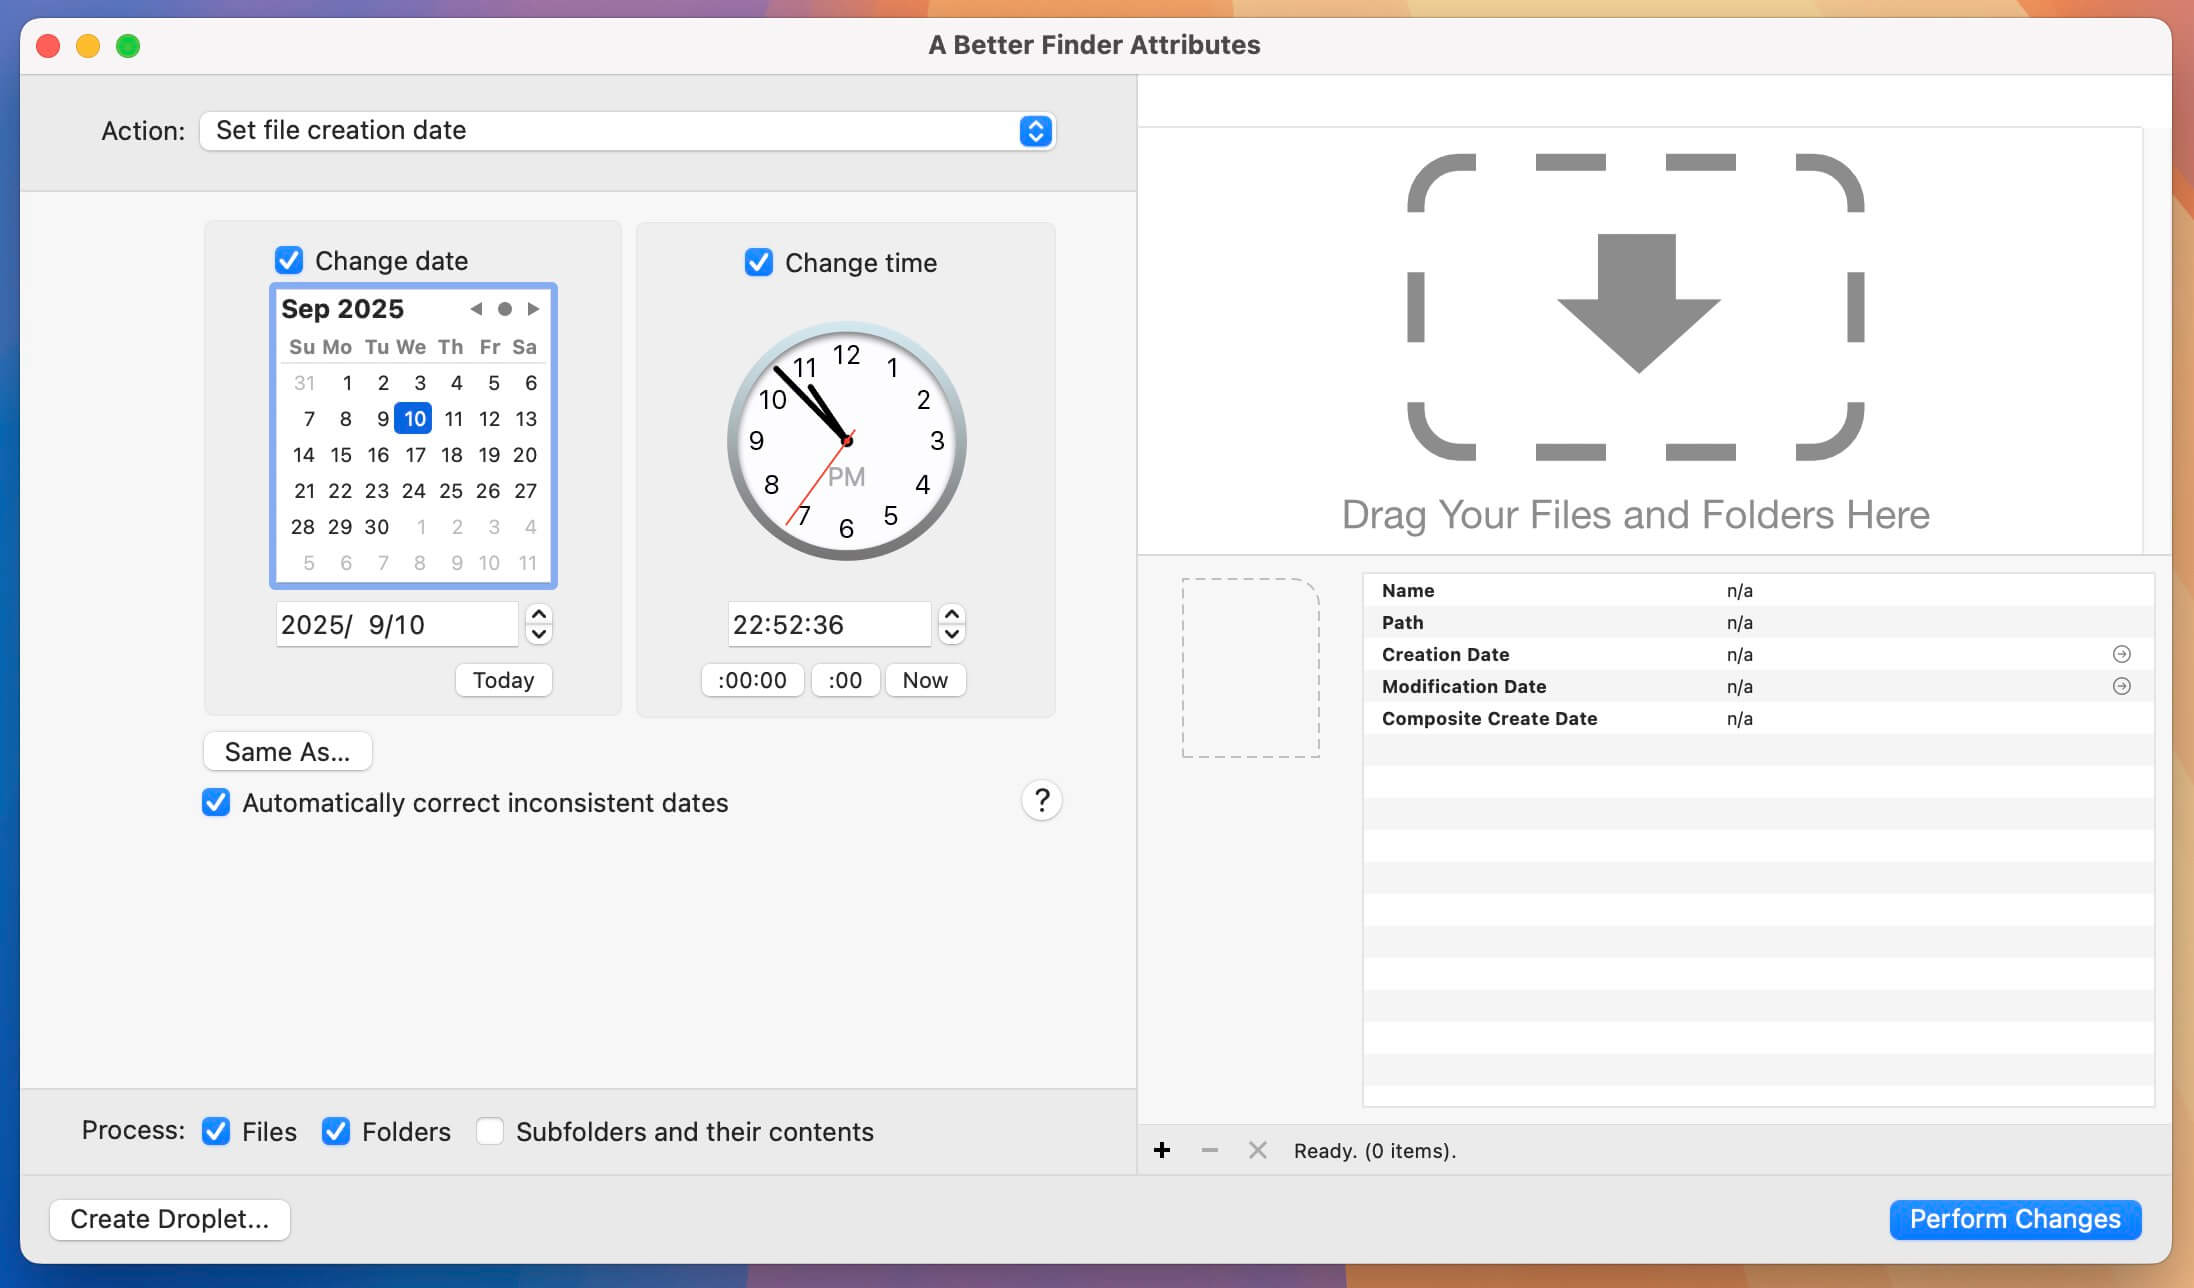The width and height of the screenshot is (2194, 1288).
Task: Go to previous month in the calendar
Action: [477, 309]
